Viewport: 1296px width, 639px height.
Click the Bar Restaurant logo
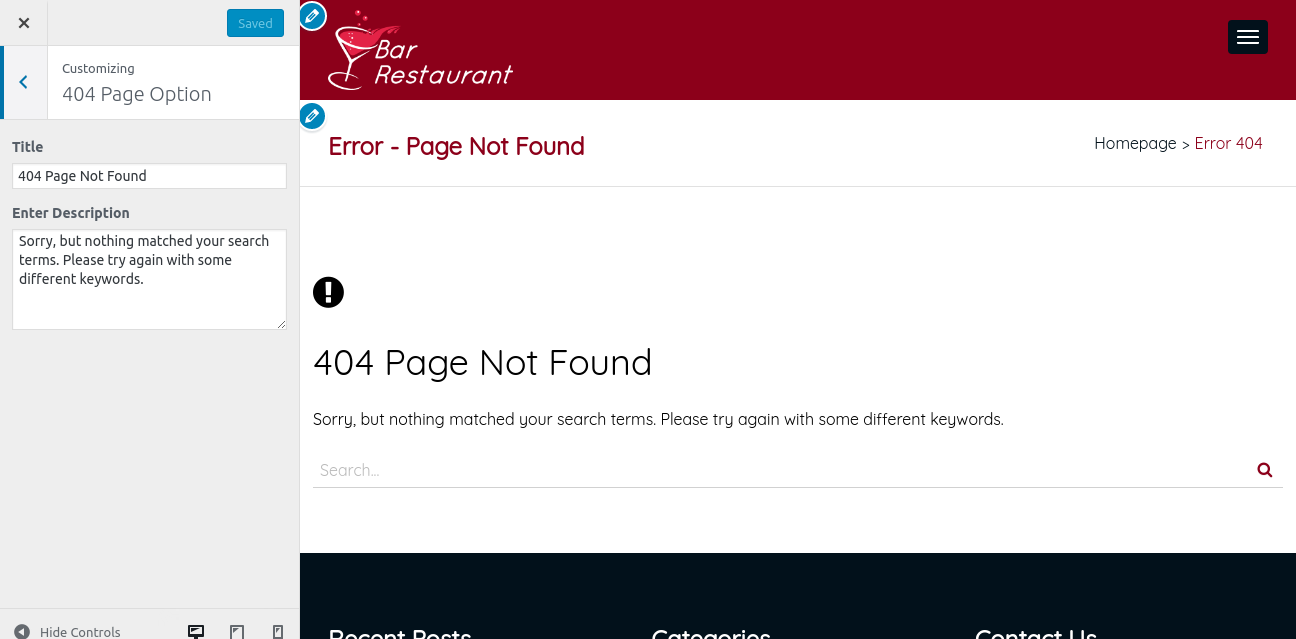(x=420, y=48)
